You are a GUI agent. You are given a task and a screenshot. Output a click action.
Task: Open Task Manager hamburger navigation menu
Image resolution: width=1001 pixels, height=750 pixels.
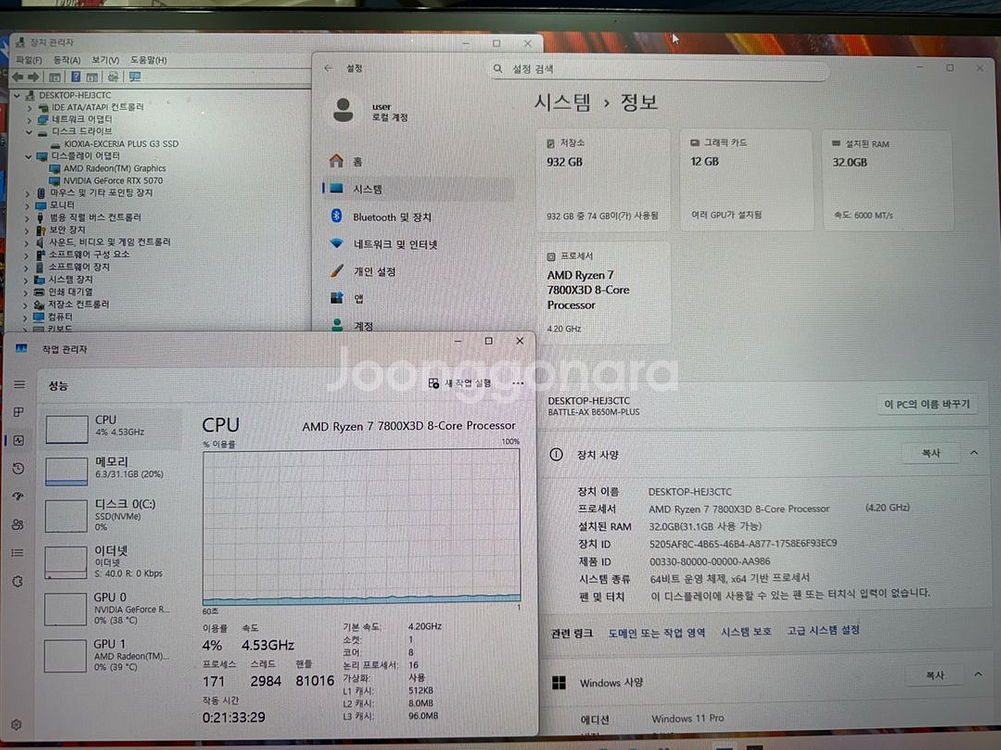[x=19, y=384]
